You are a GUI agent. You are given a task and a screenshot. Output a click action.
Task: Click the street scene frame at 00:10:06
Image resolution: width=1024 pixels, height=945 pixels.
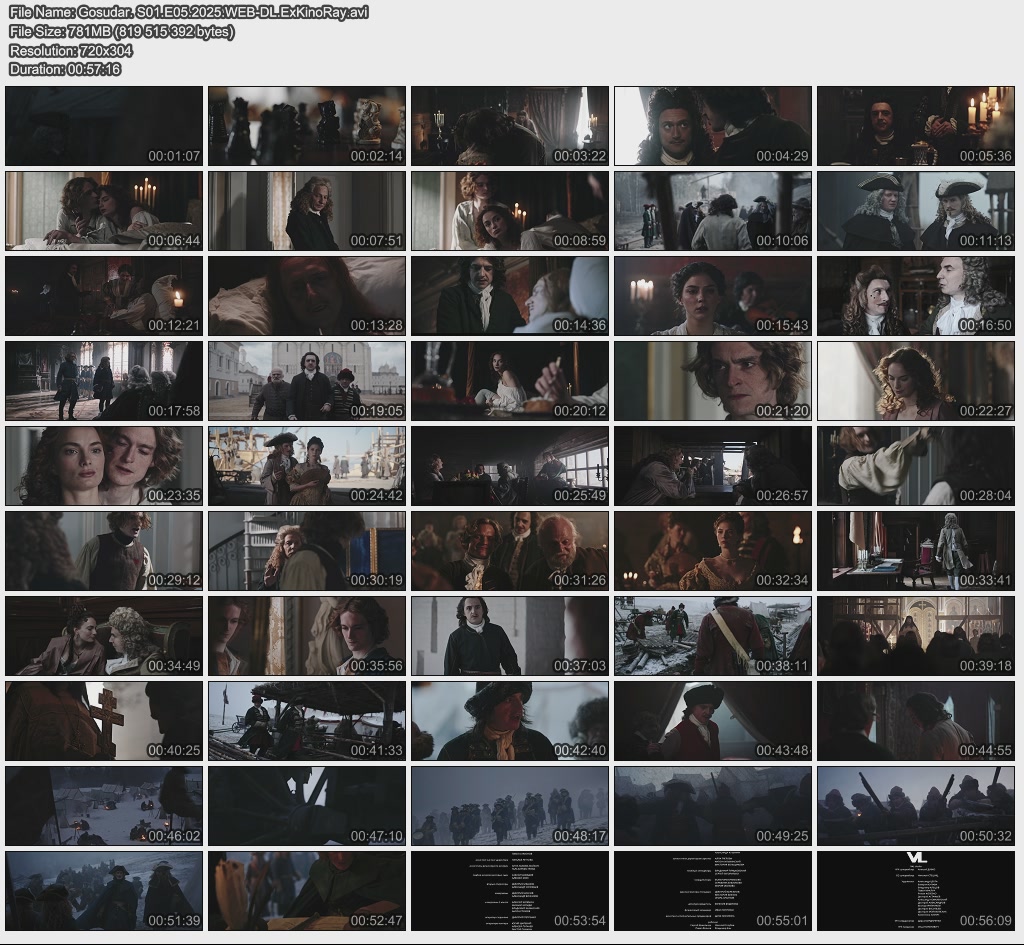[x=712, y=211]
